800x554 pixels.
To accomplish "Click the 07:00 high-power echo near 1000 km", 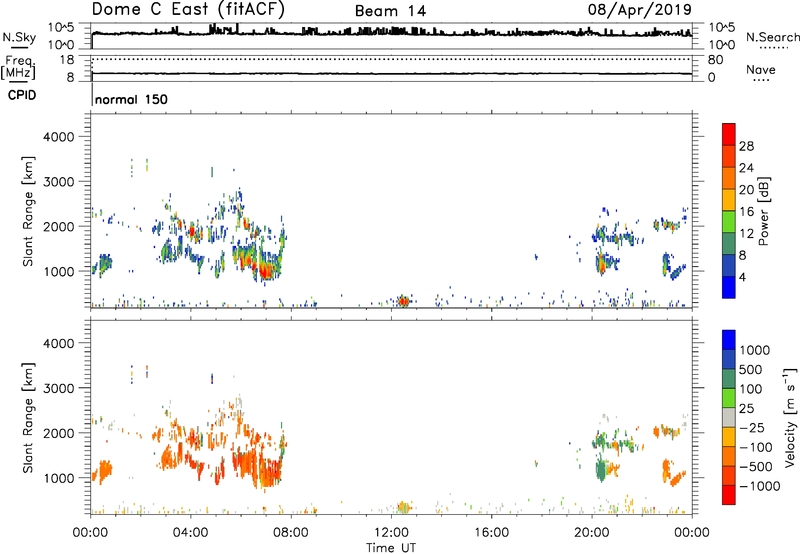I will (266, 271).
